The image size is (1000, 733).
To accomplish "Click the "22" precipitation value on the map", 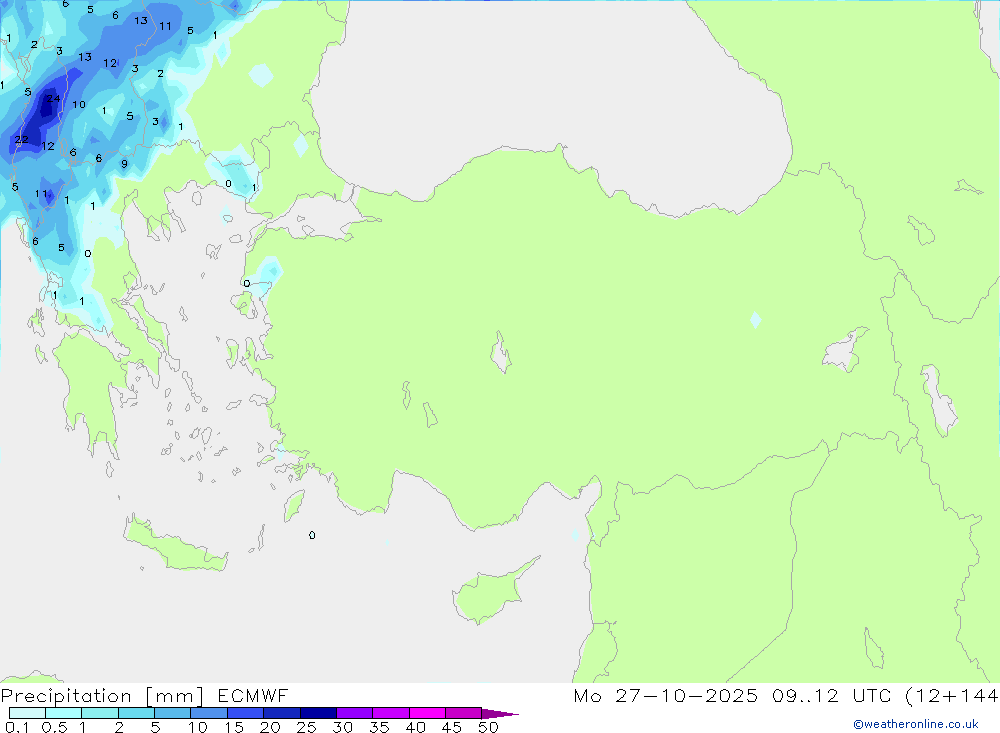I will point(22,139).
